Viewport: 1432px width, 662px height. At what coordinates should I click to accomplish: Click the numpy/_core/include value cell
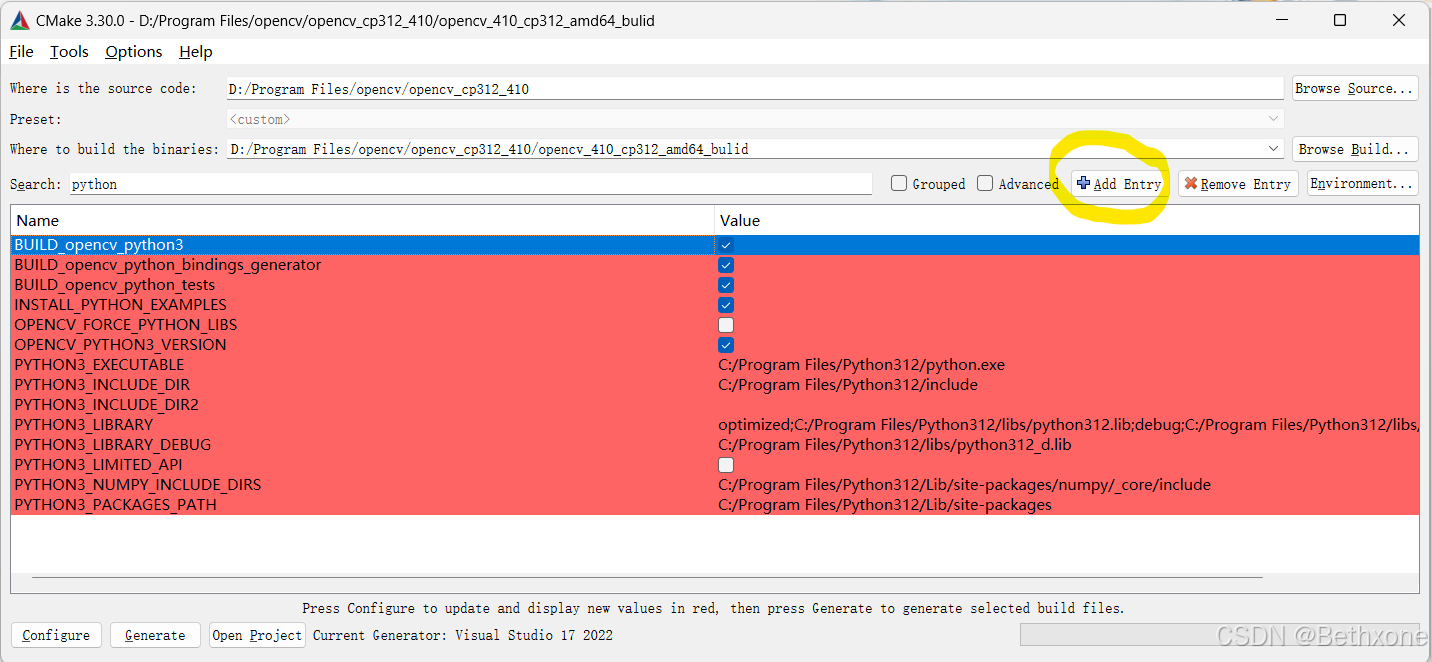click(964, 485)
